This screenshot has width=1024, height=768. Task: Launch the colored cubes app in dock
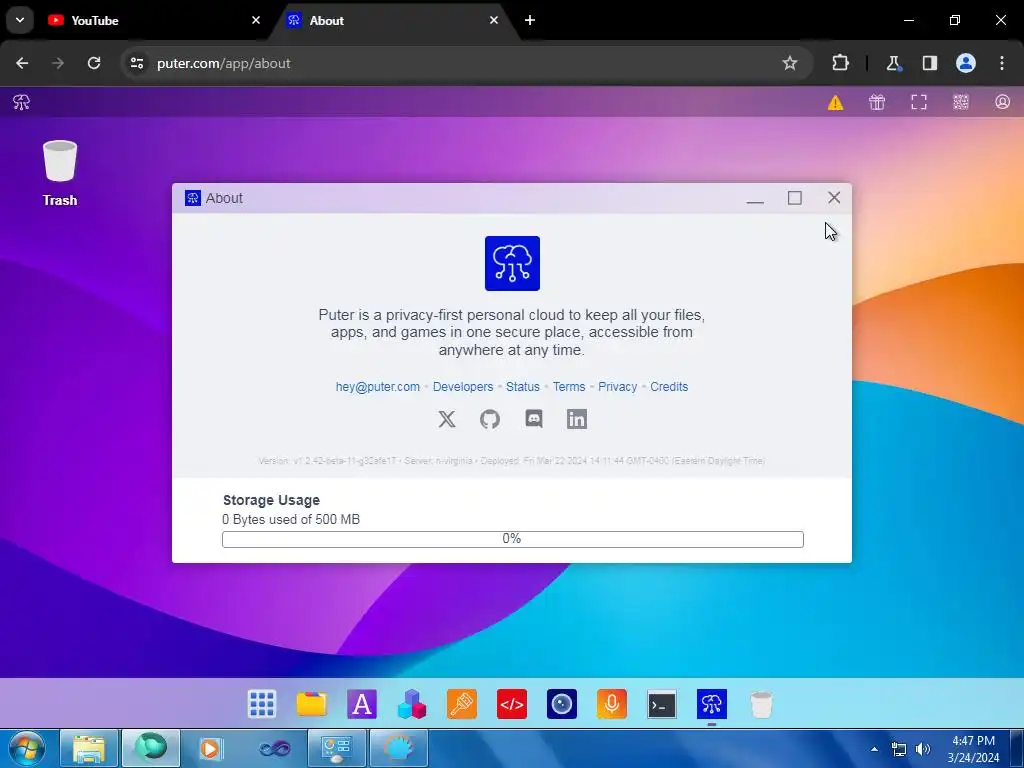[x=411, y=704]
